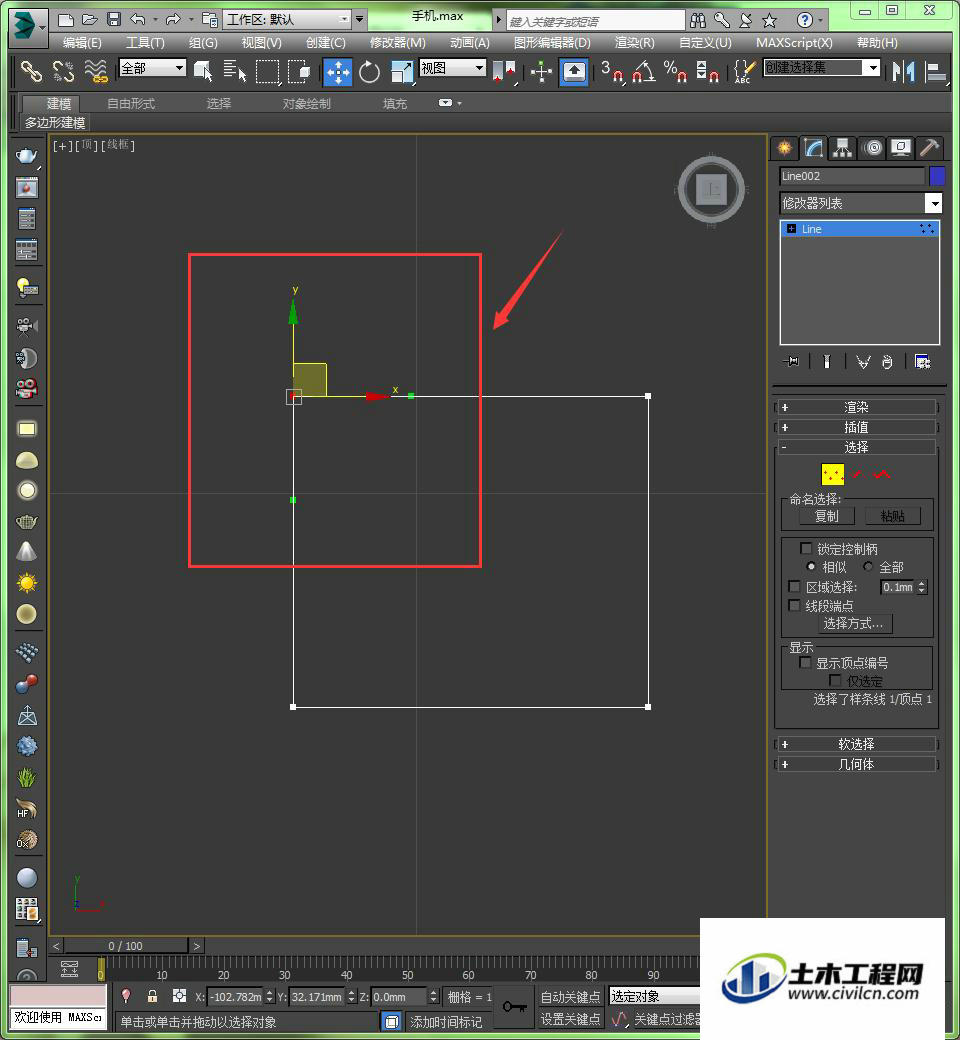Click the 粘贴 named selection button

(892, 516)
